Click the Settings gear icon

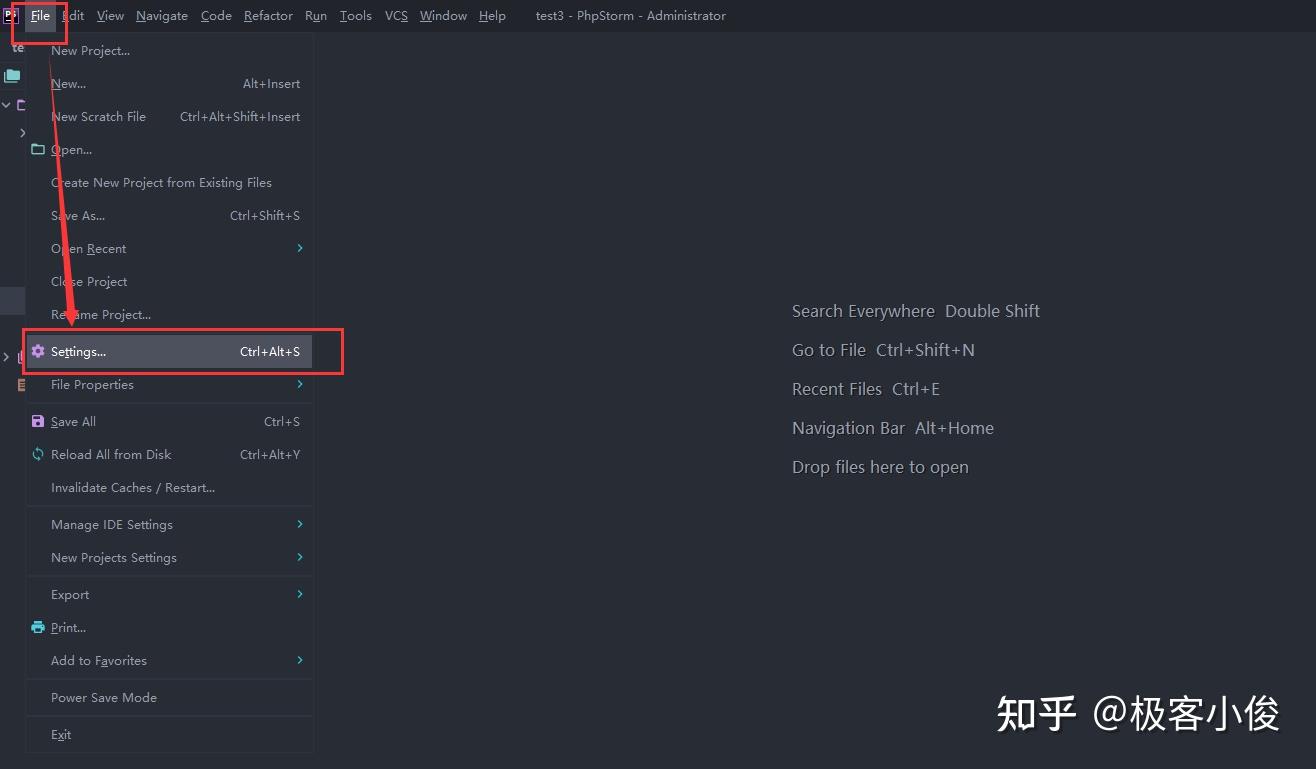[x=38, y=351]
